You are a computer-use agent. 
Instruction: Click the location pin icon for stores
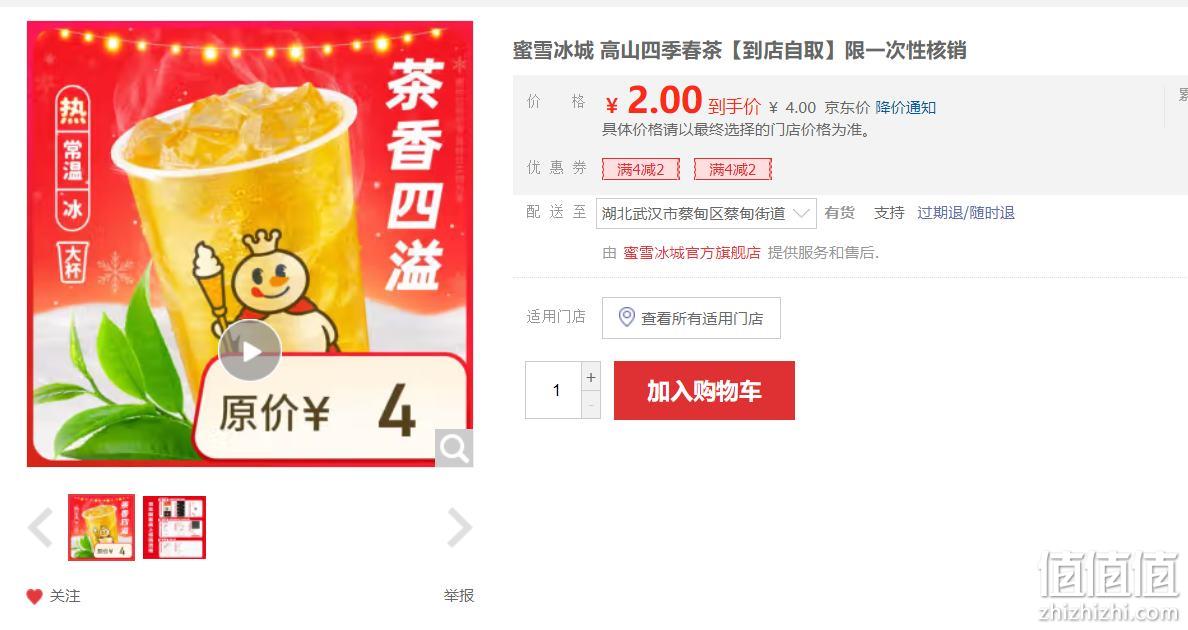627,317
